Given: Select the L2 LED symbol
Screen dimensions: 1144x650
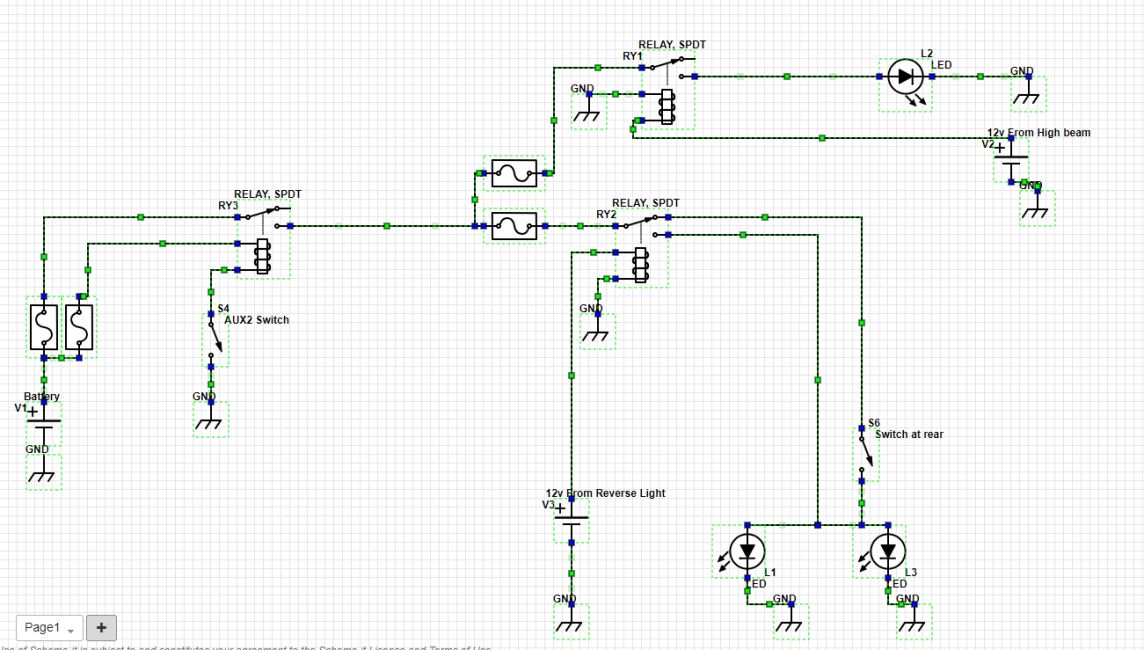Looking at the screenshot, I should pyautogui.click(x=905, y=77).
